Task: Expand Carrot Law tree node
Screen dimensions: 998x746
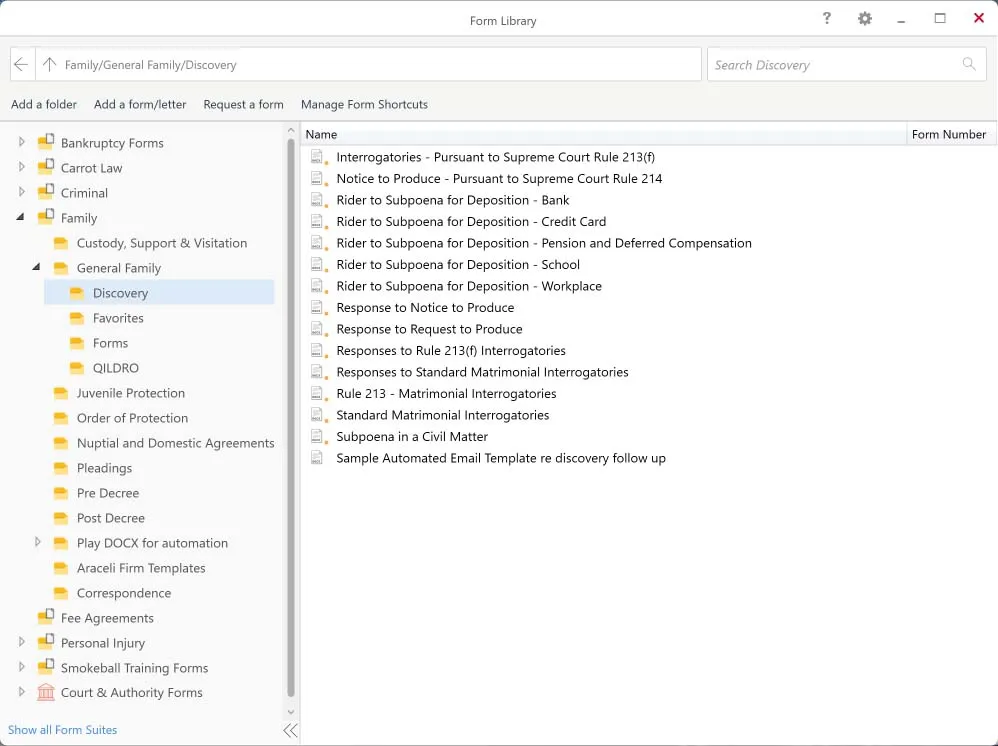Action: pyautogui.click(x=22, y=167)
